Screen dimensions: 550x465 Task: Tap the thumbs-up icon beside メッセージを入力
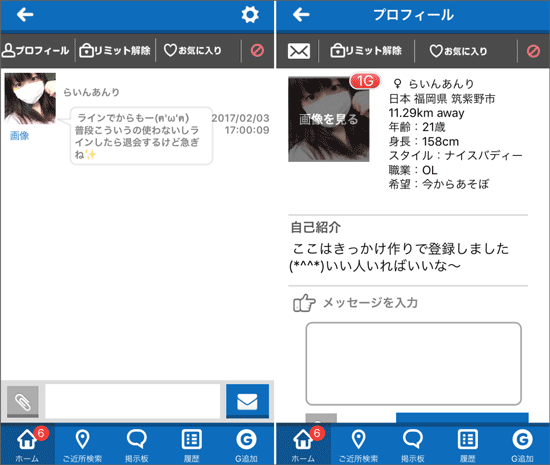coord(304,303)
